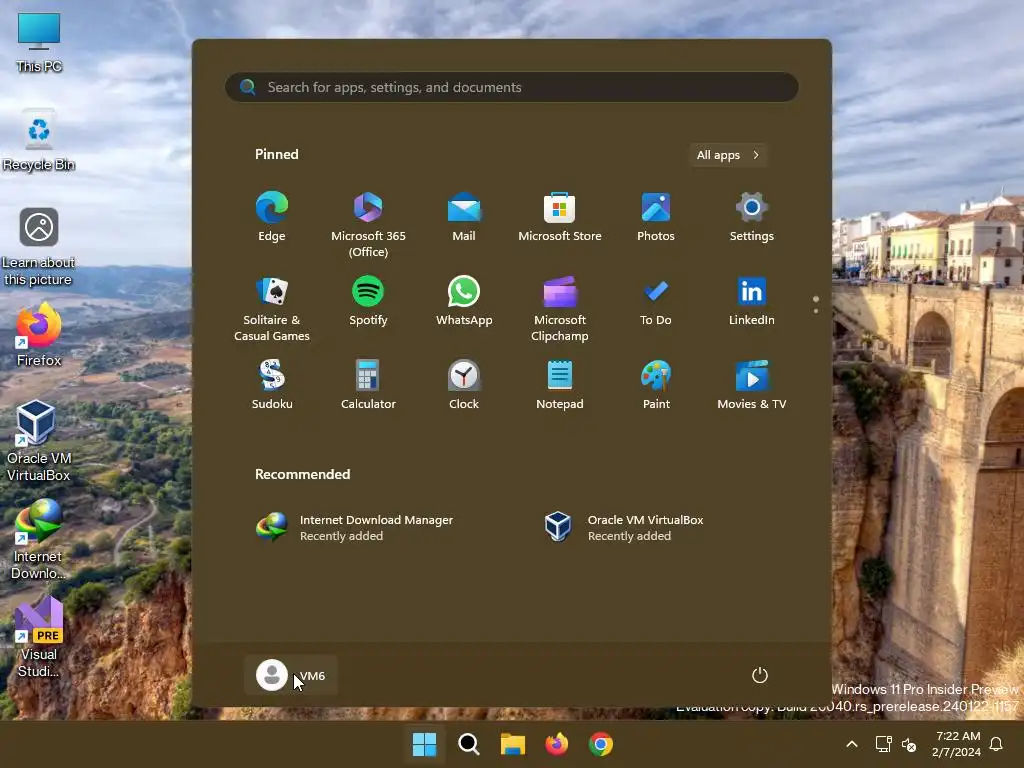Click Learn about this picture icon
This screenshot has height=768, width=1024.
click(x=39, y=247)
